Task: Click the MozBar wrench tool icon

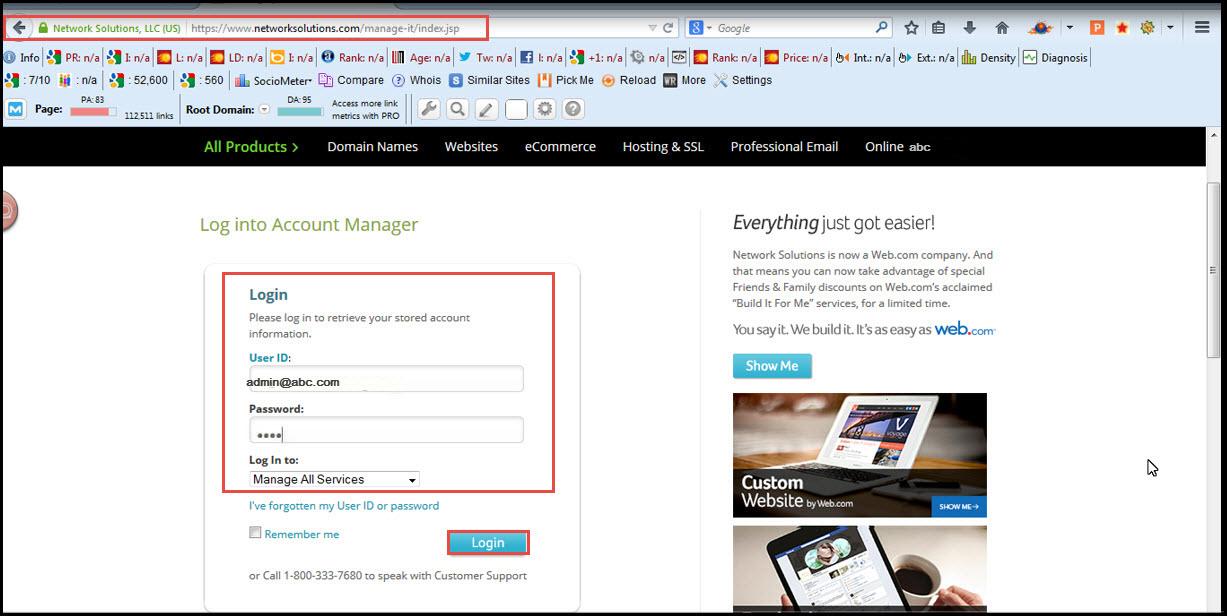Action: [x=428, y=109]
